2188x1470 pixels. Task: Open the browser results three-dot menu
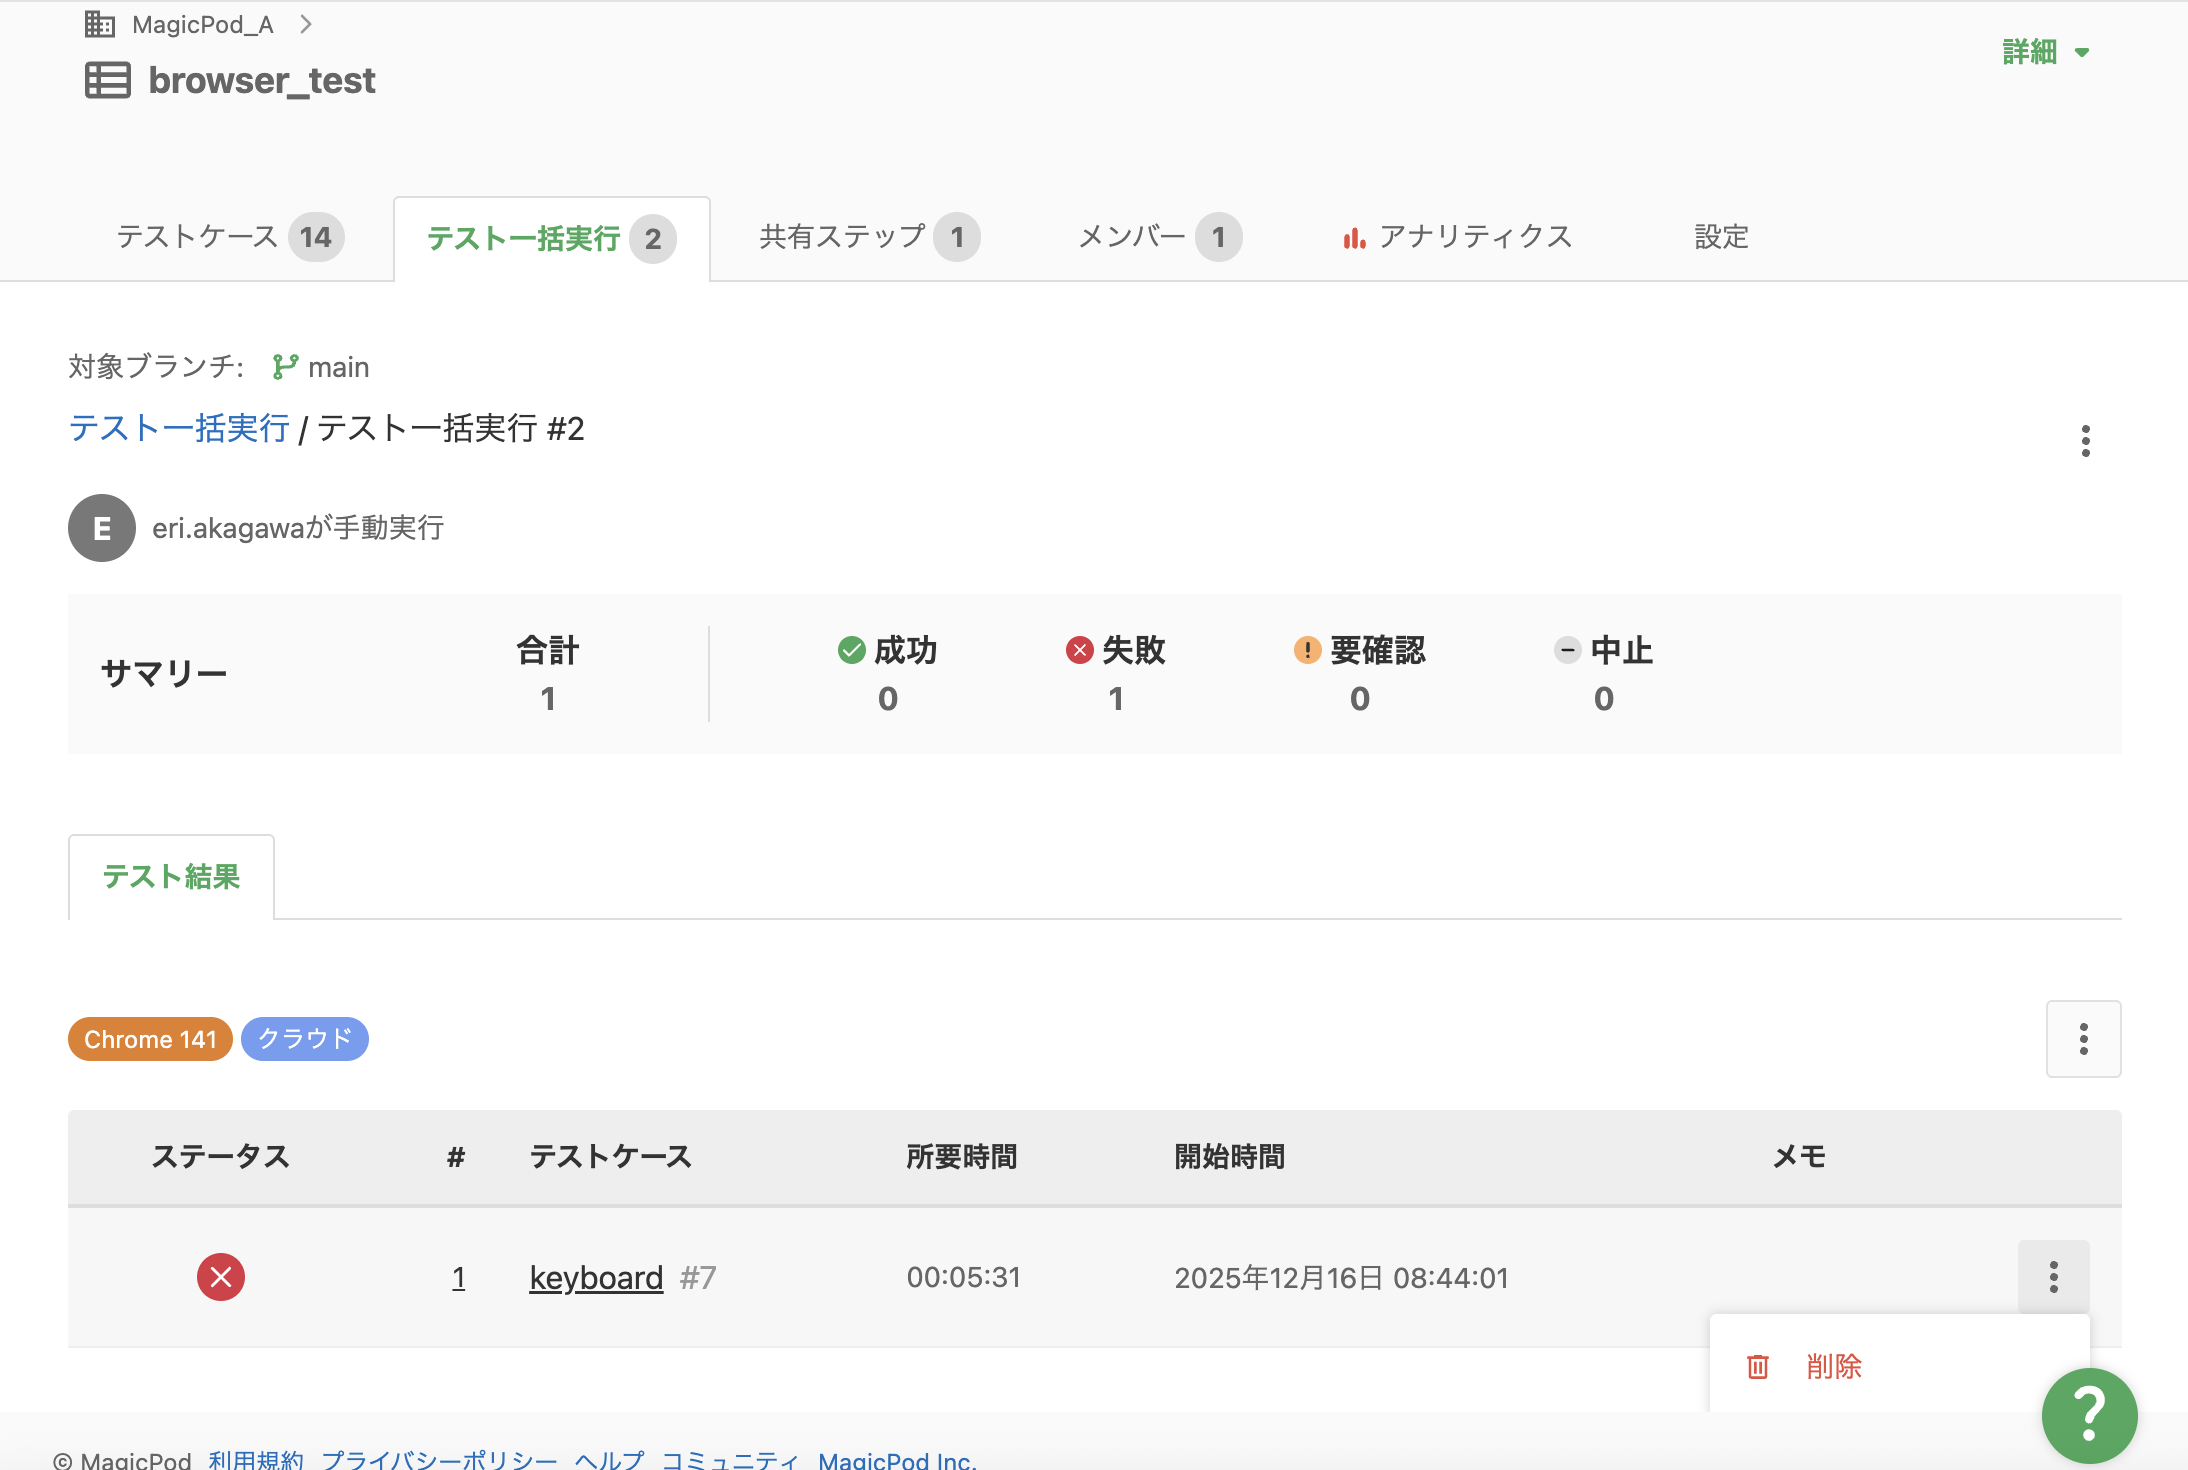(2083, 1039)
